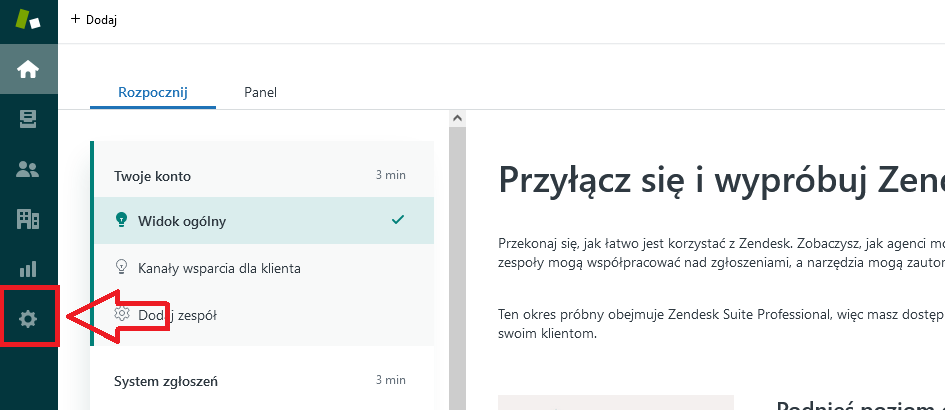Click the heading "Przyłącz się i wypróbuj"
Screen dimensions: 945x410
(722, 180)
